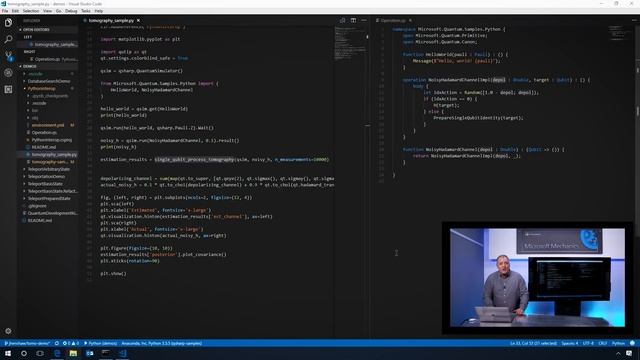Open the Help menu
Viewport: 640px width, 360px height.
pos(99,11)
